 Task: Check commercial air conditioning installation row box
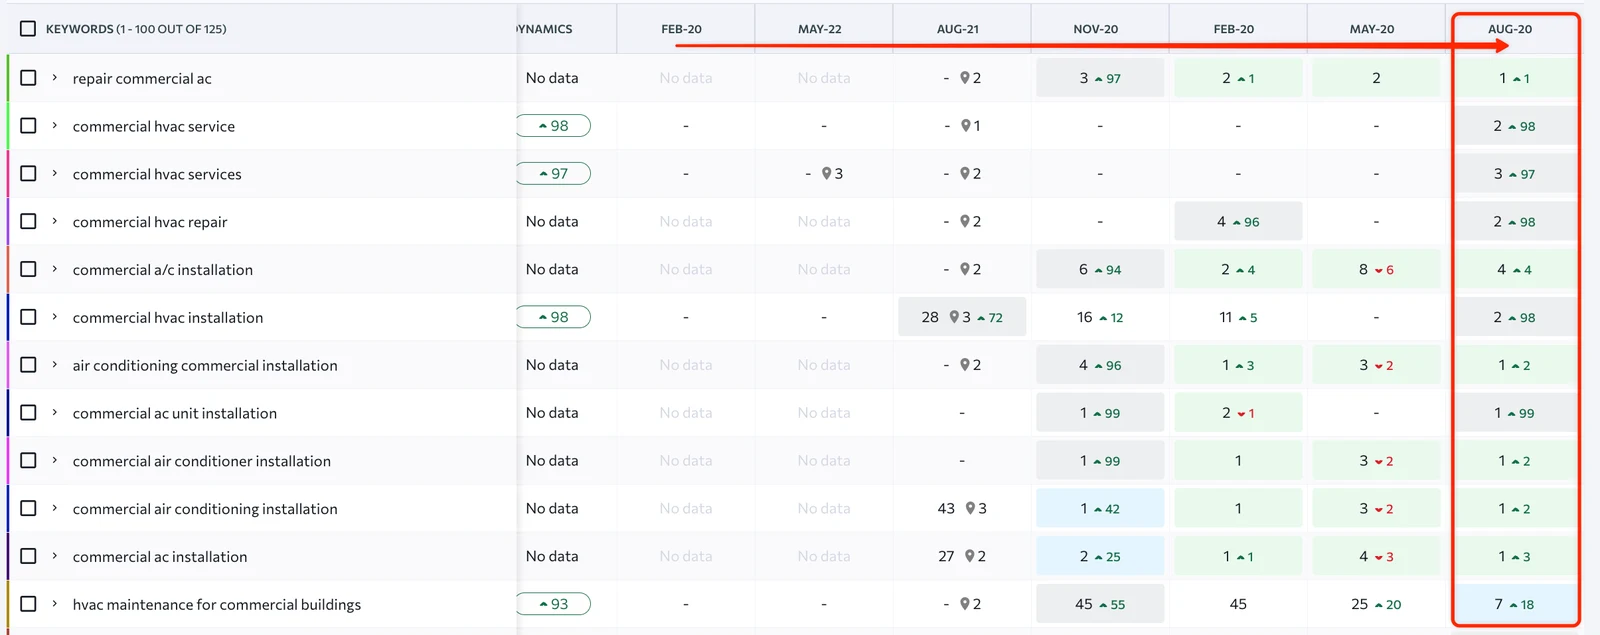28,508
